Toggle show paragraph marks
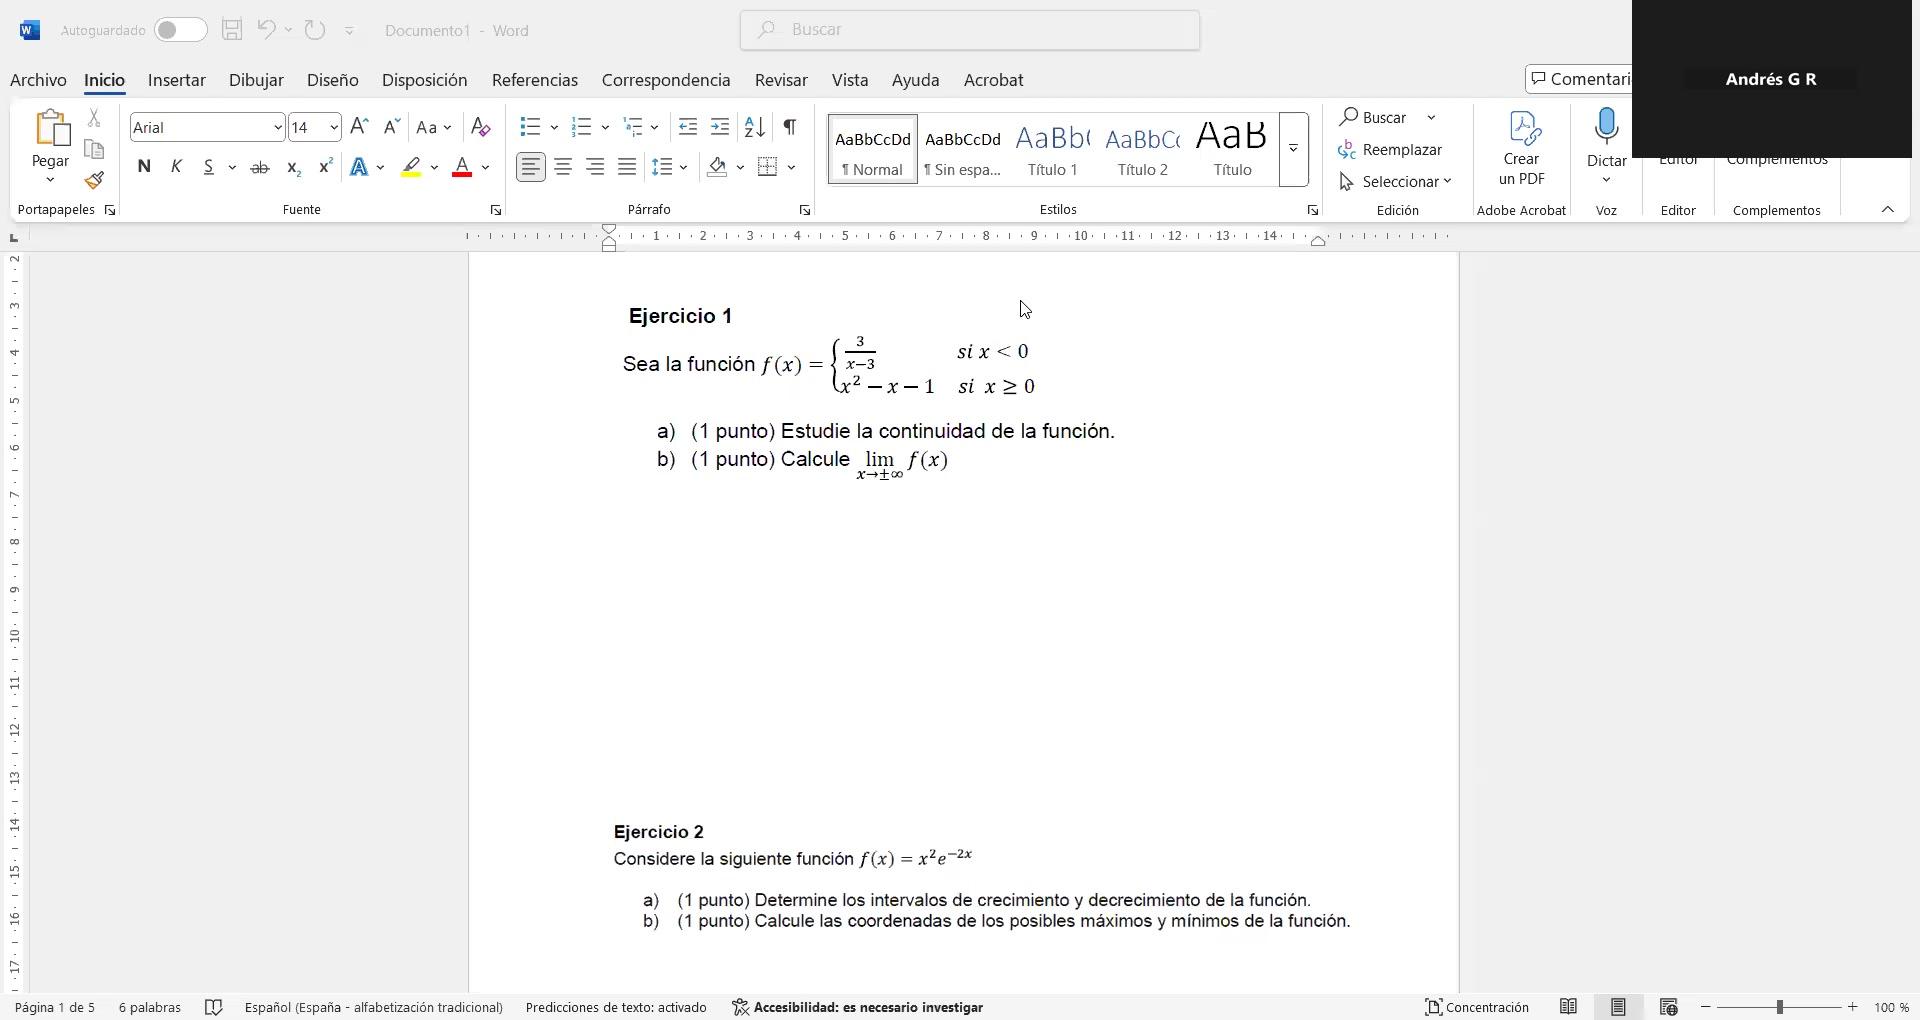This screenshot has height=1020, width=1920. pos(790,127)
